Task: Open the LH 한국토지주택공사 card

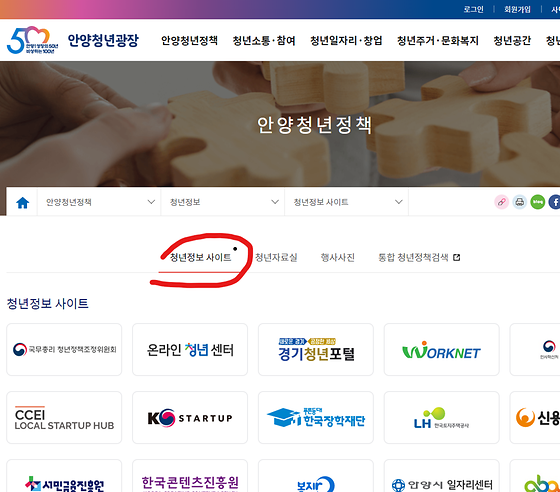Action: pyautogui.click(x=441, y=417)
